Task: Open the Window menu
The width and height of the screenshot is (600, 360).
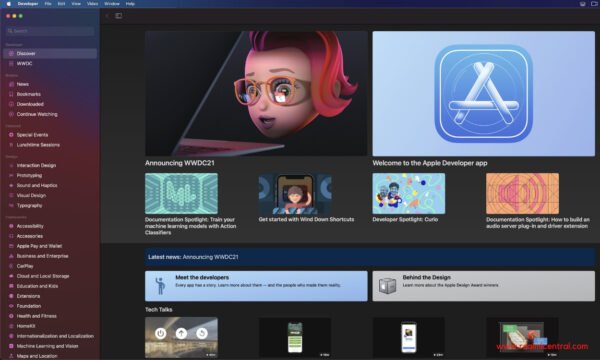Action: click(112, 4)
